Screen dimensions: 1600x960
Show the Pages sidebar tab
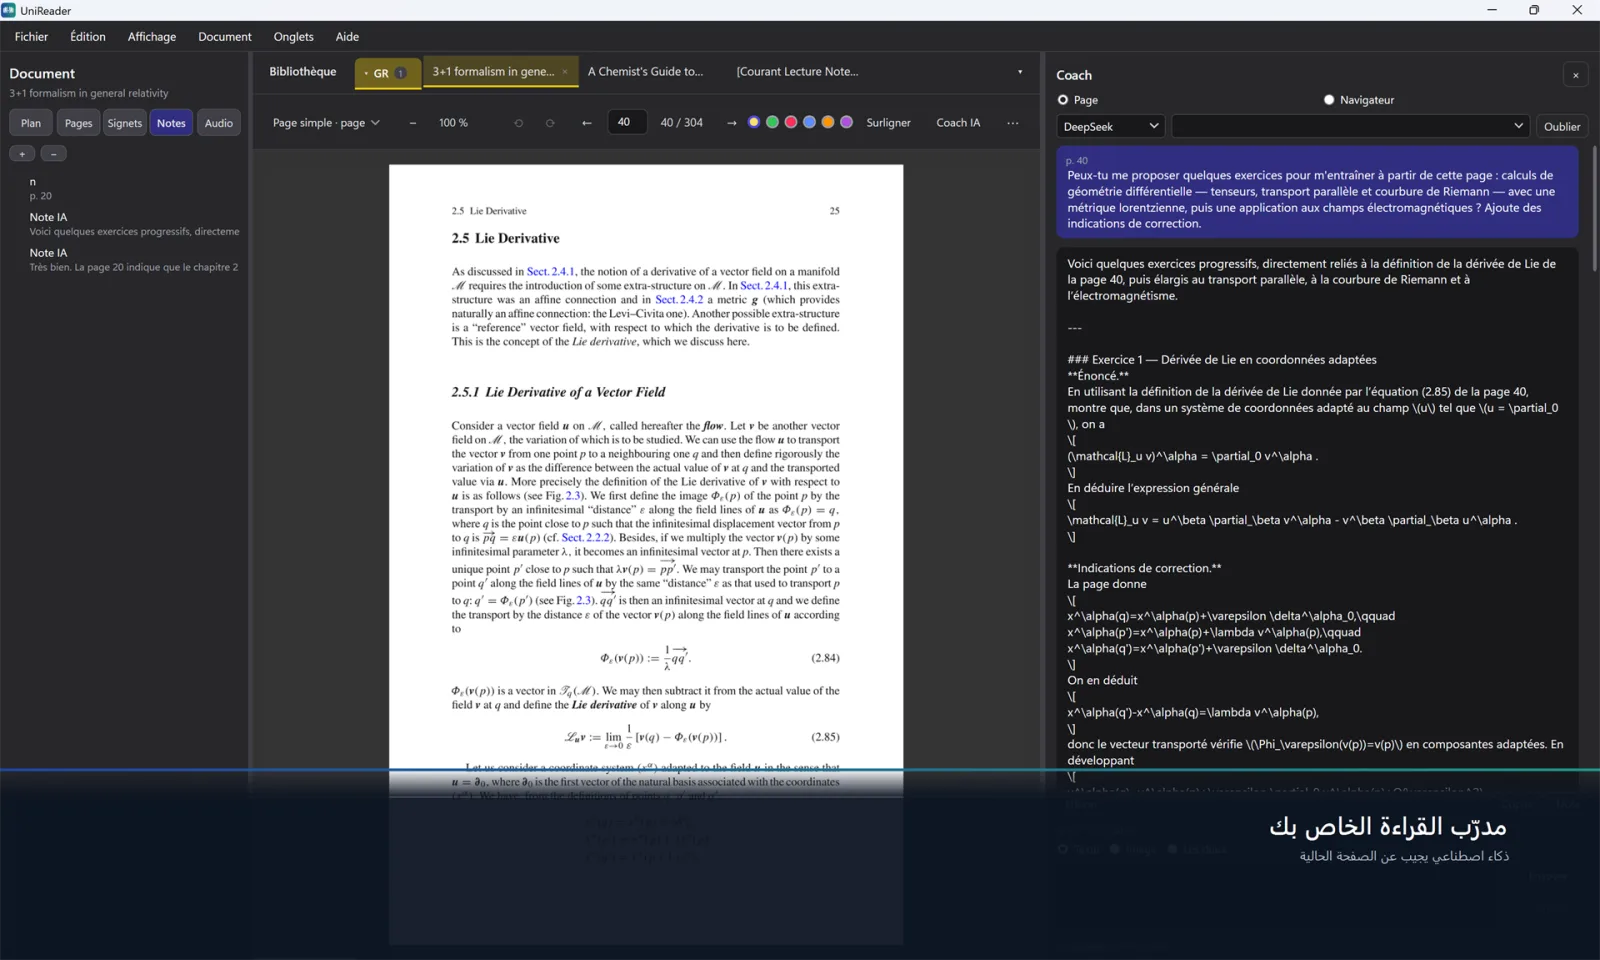click(x=78, y=123)
